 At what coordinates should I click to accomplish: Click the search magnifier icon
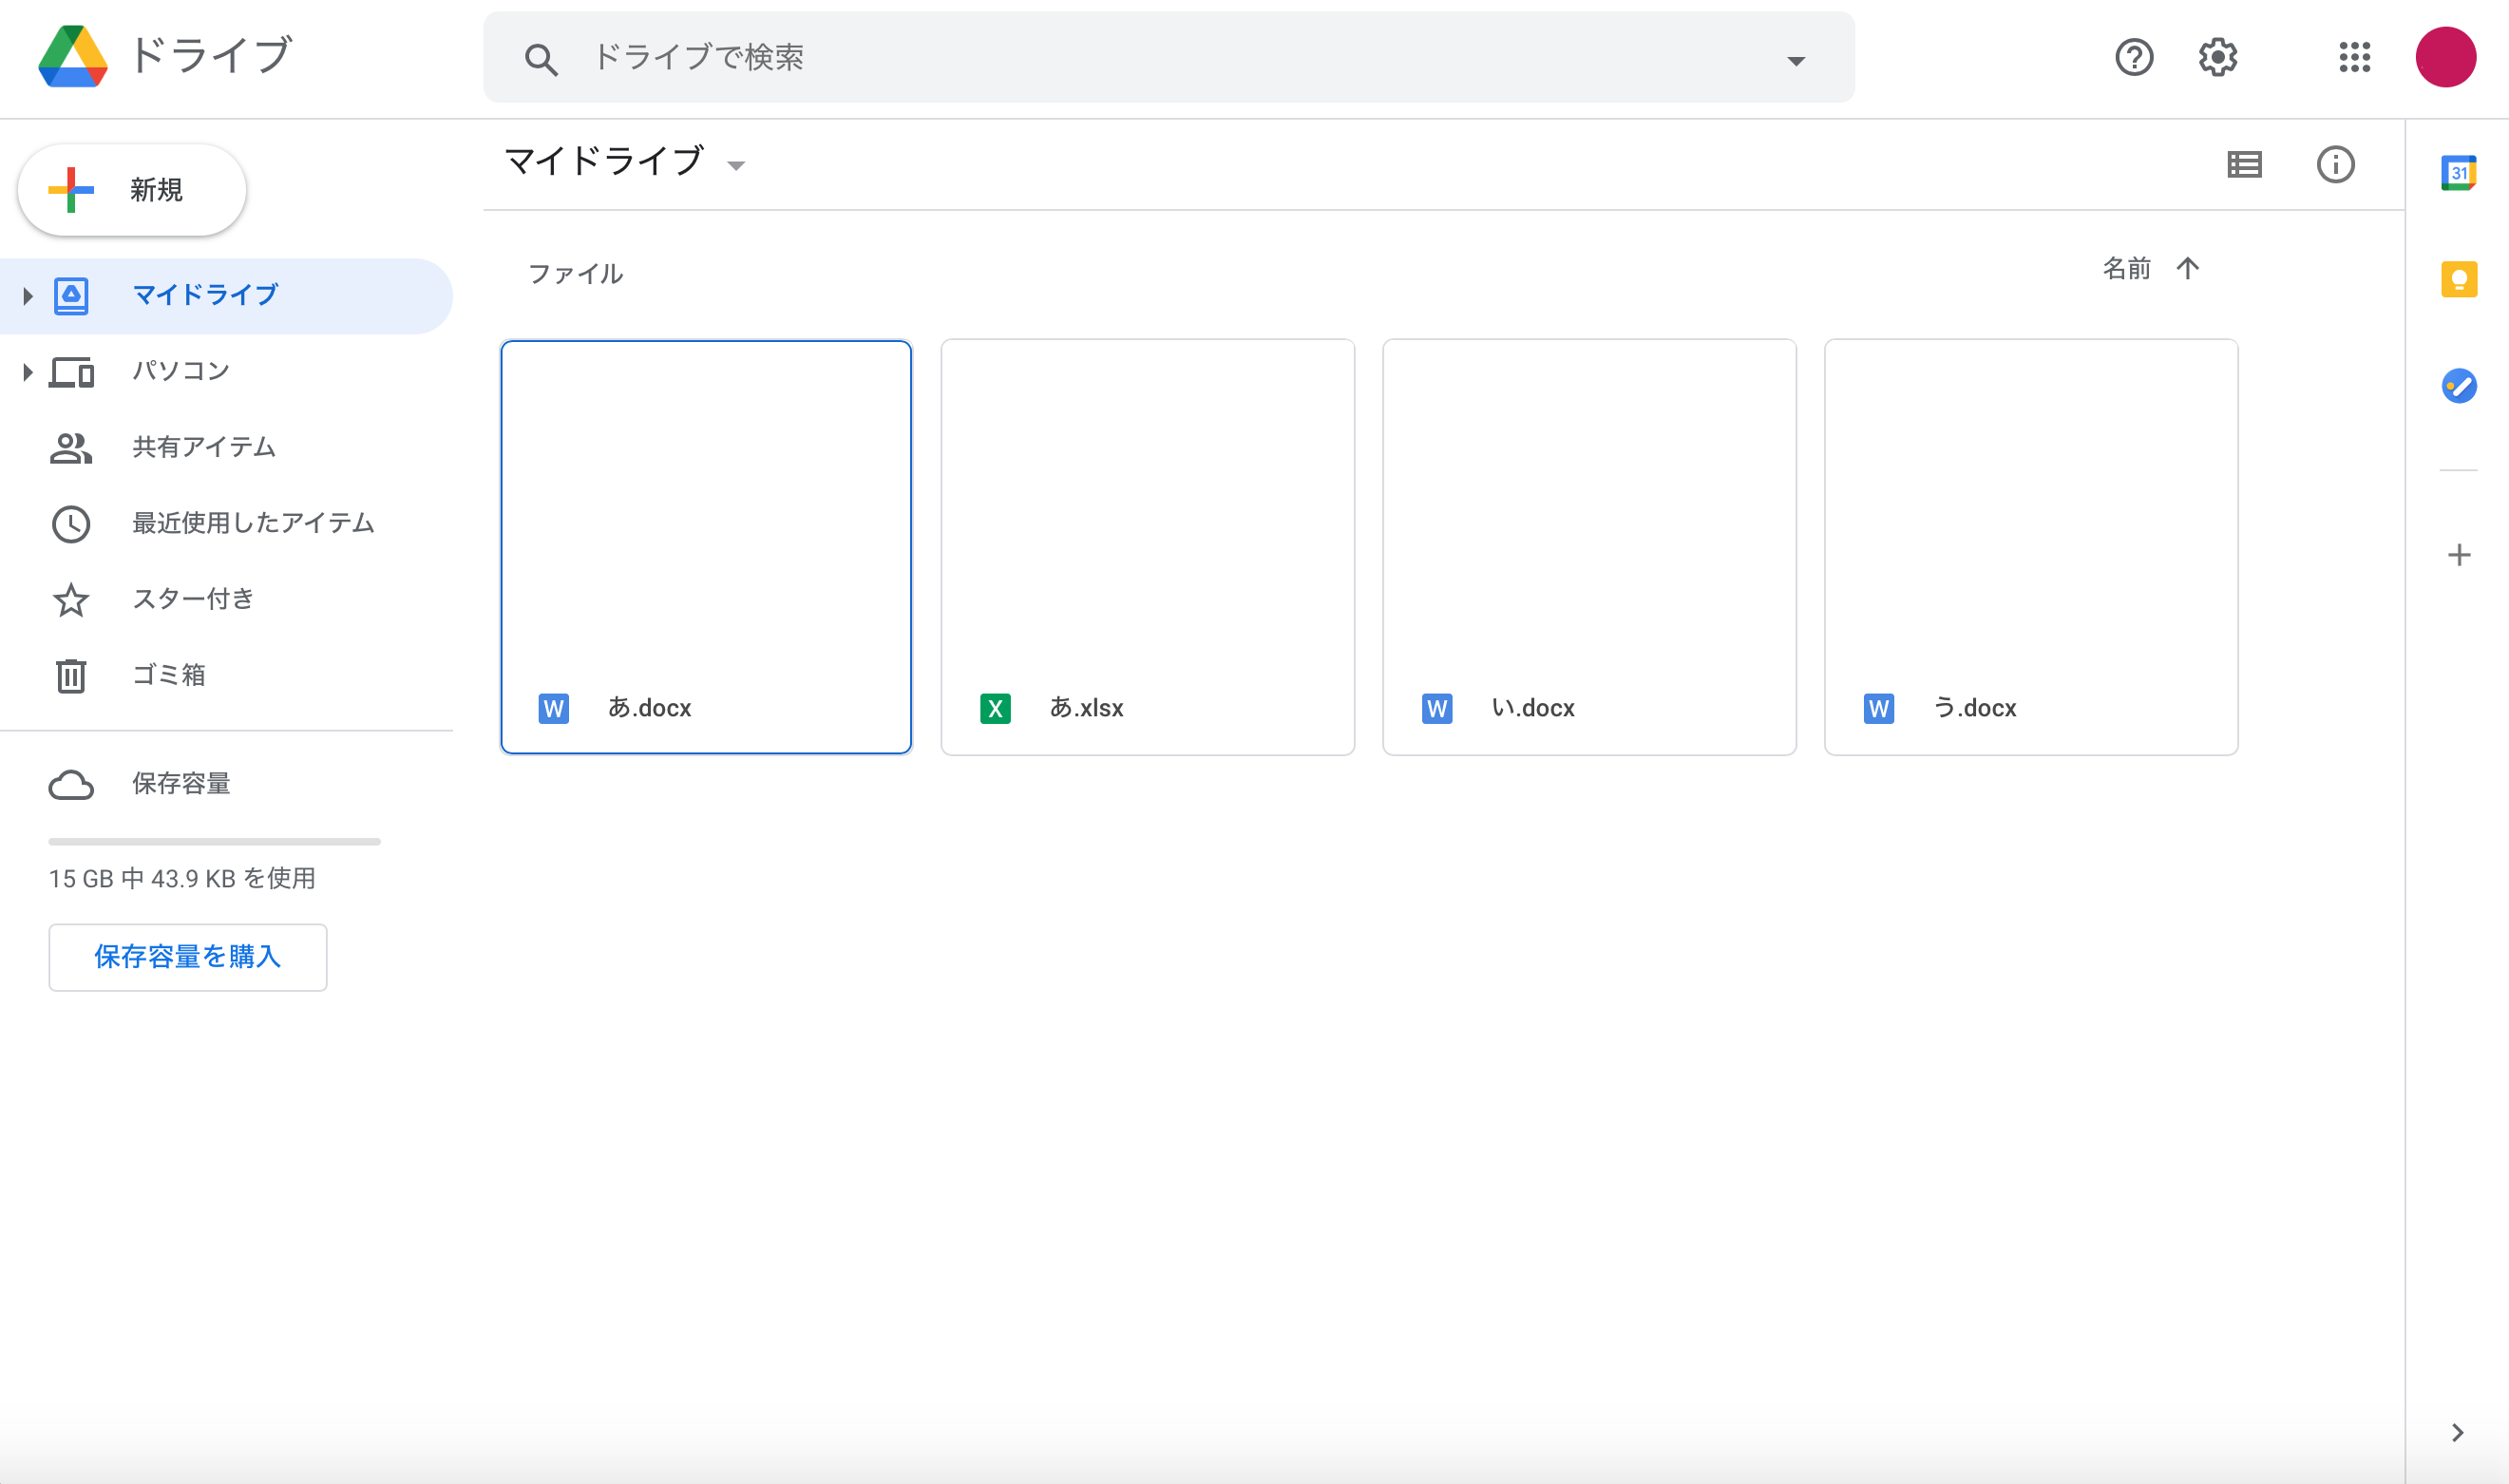tap(541, 59)
